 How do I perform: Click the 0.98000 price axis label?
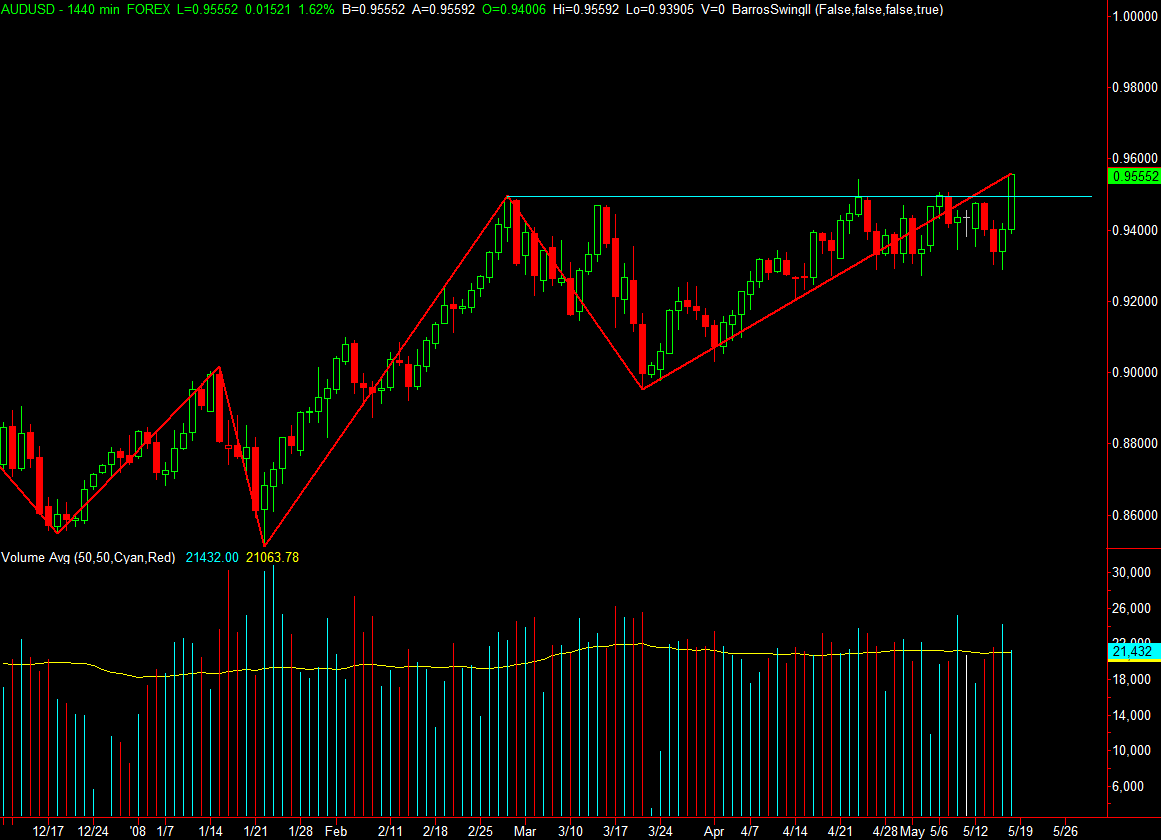tap(1135, 87)
